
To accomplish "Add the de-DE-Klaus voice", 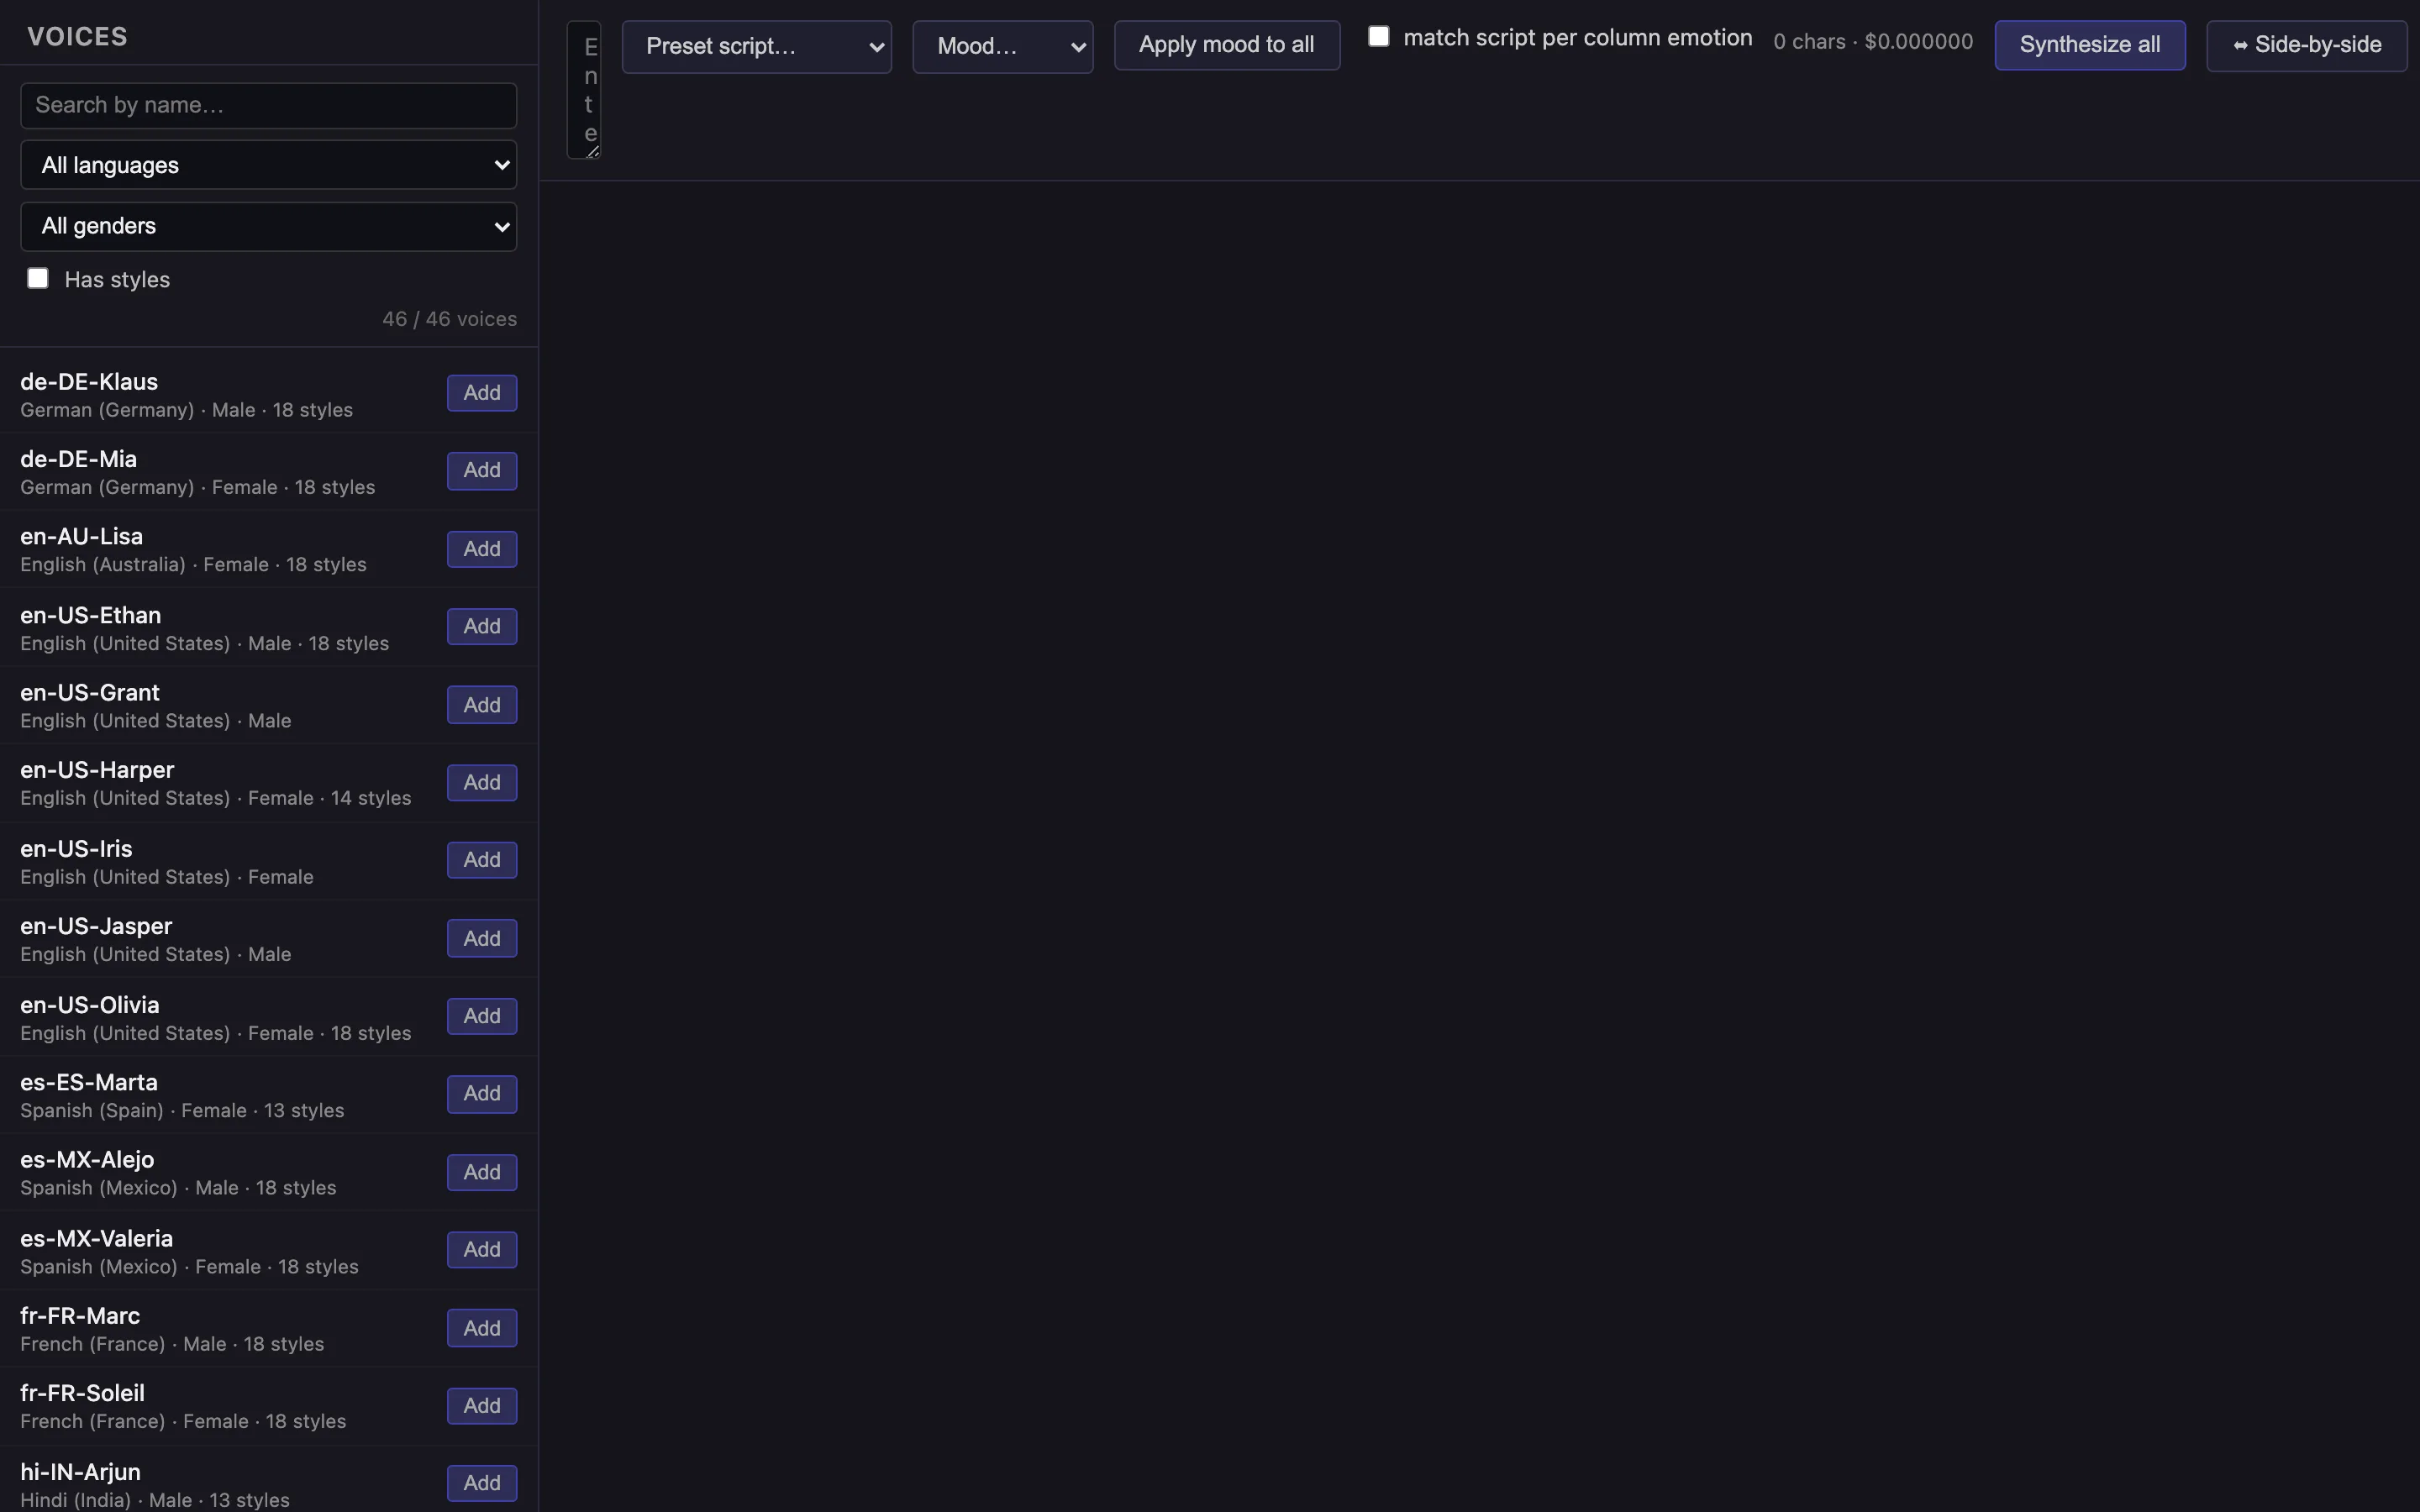I will click(x=481, y=393).
